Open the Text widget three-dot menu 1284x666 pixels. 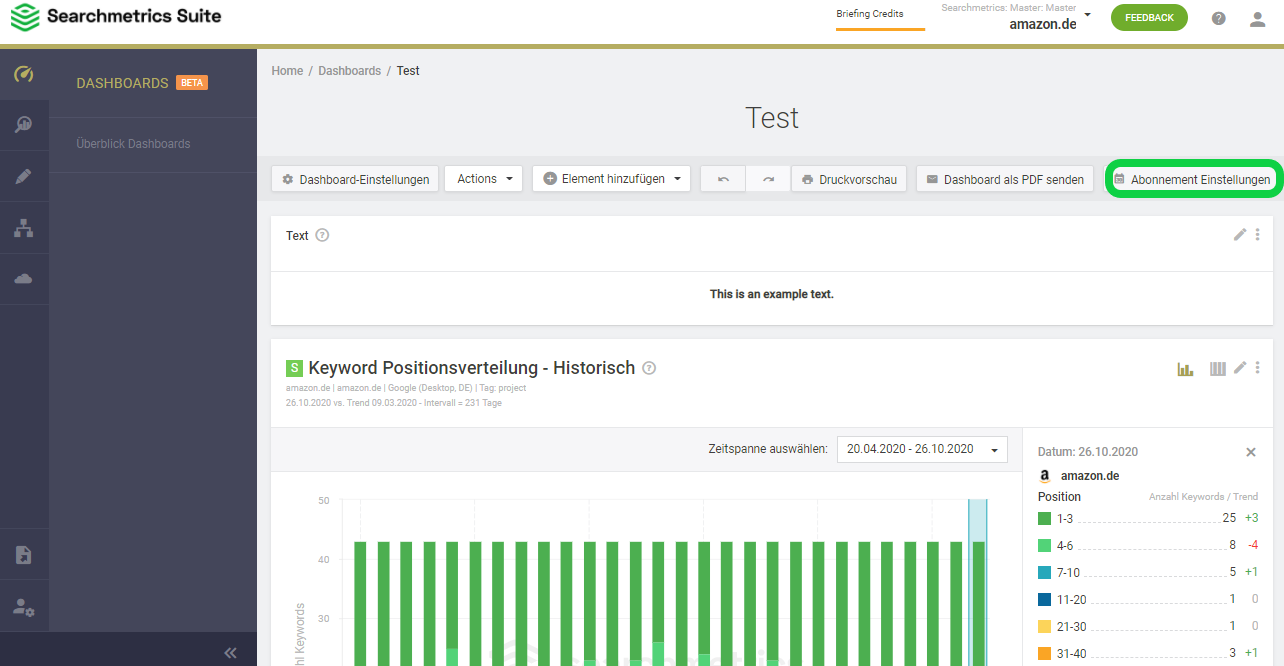click(1257, 234)
